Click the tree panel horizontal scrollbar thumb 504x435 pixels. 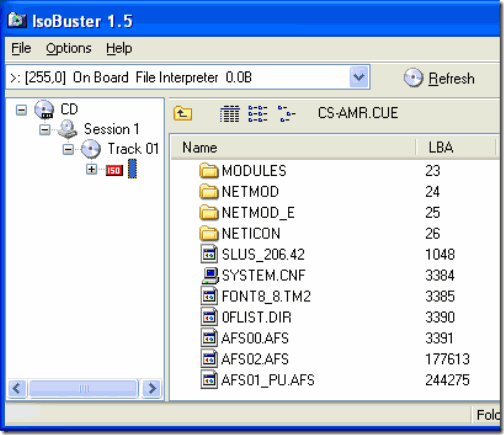point(83,388)
